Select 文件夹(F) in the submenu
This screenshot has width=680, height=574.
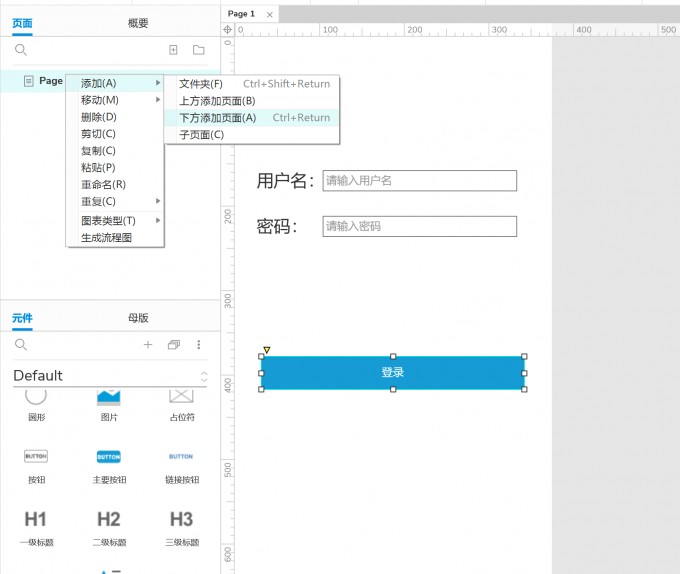[x=252, y=84]
